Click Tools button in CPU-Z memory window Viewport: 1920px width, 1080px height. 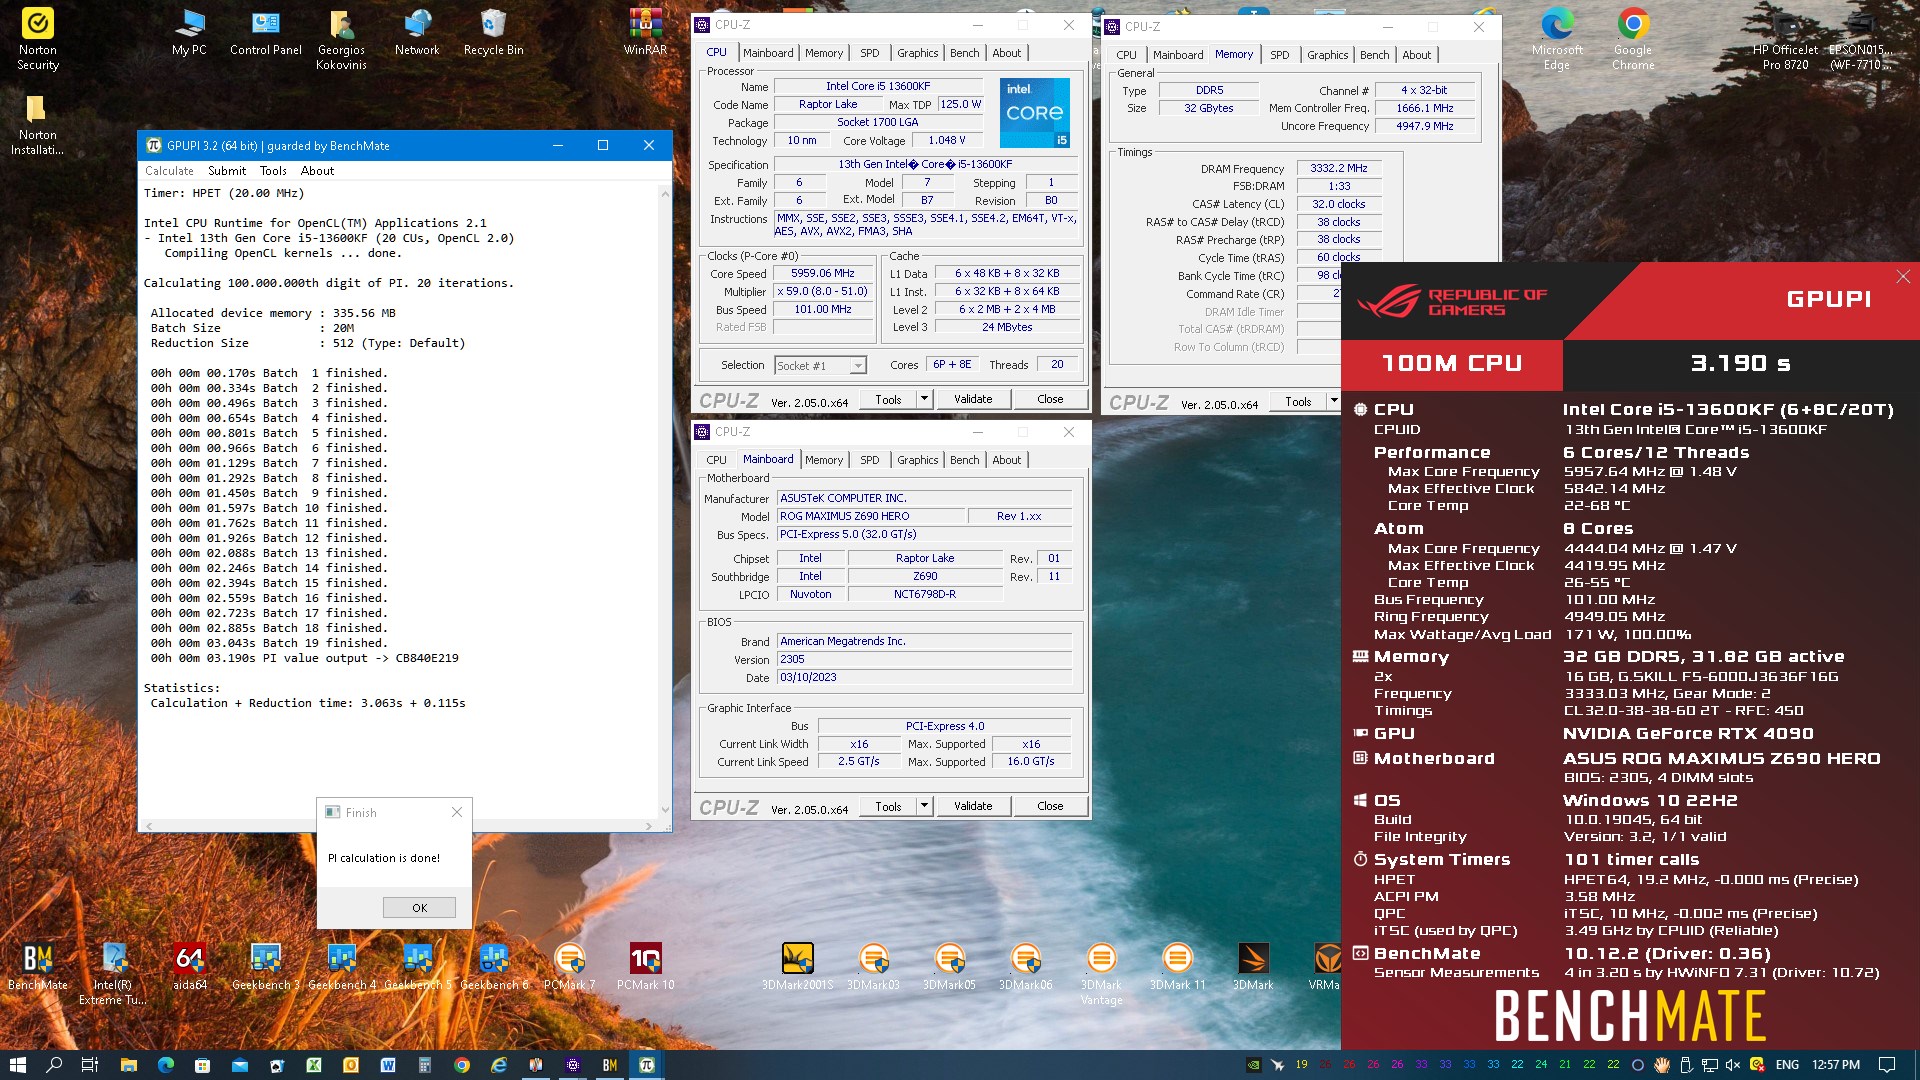[x=1298, y=401]
